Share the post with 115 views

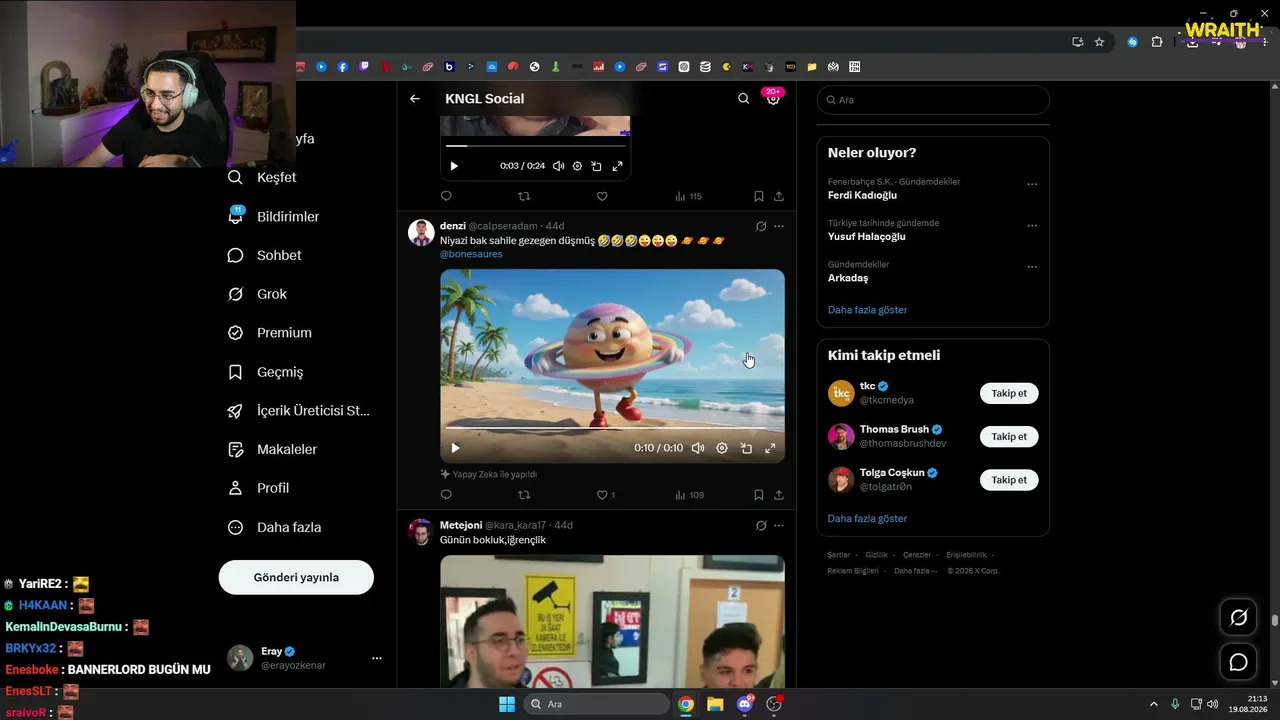pos(779,196)
